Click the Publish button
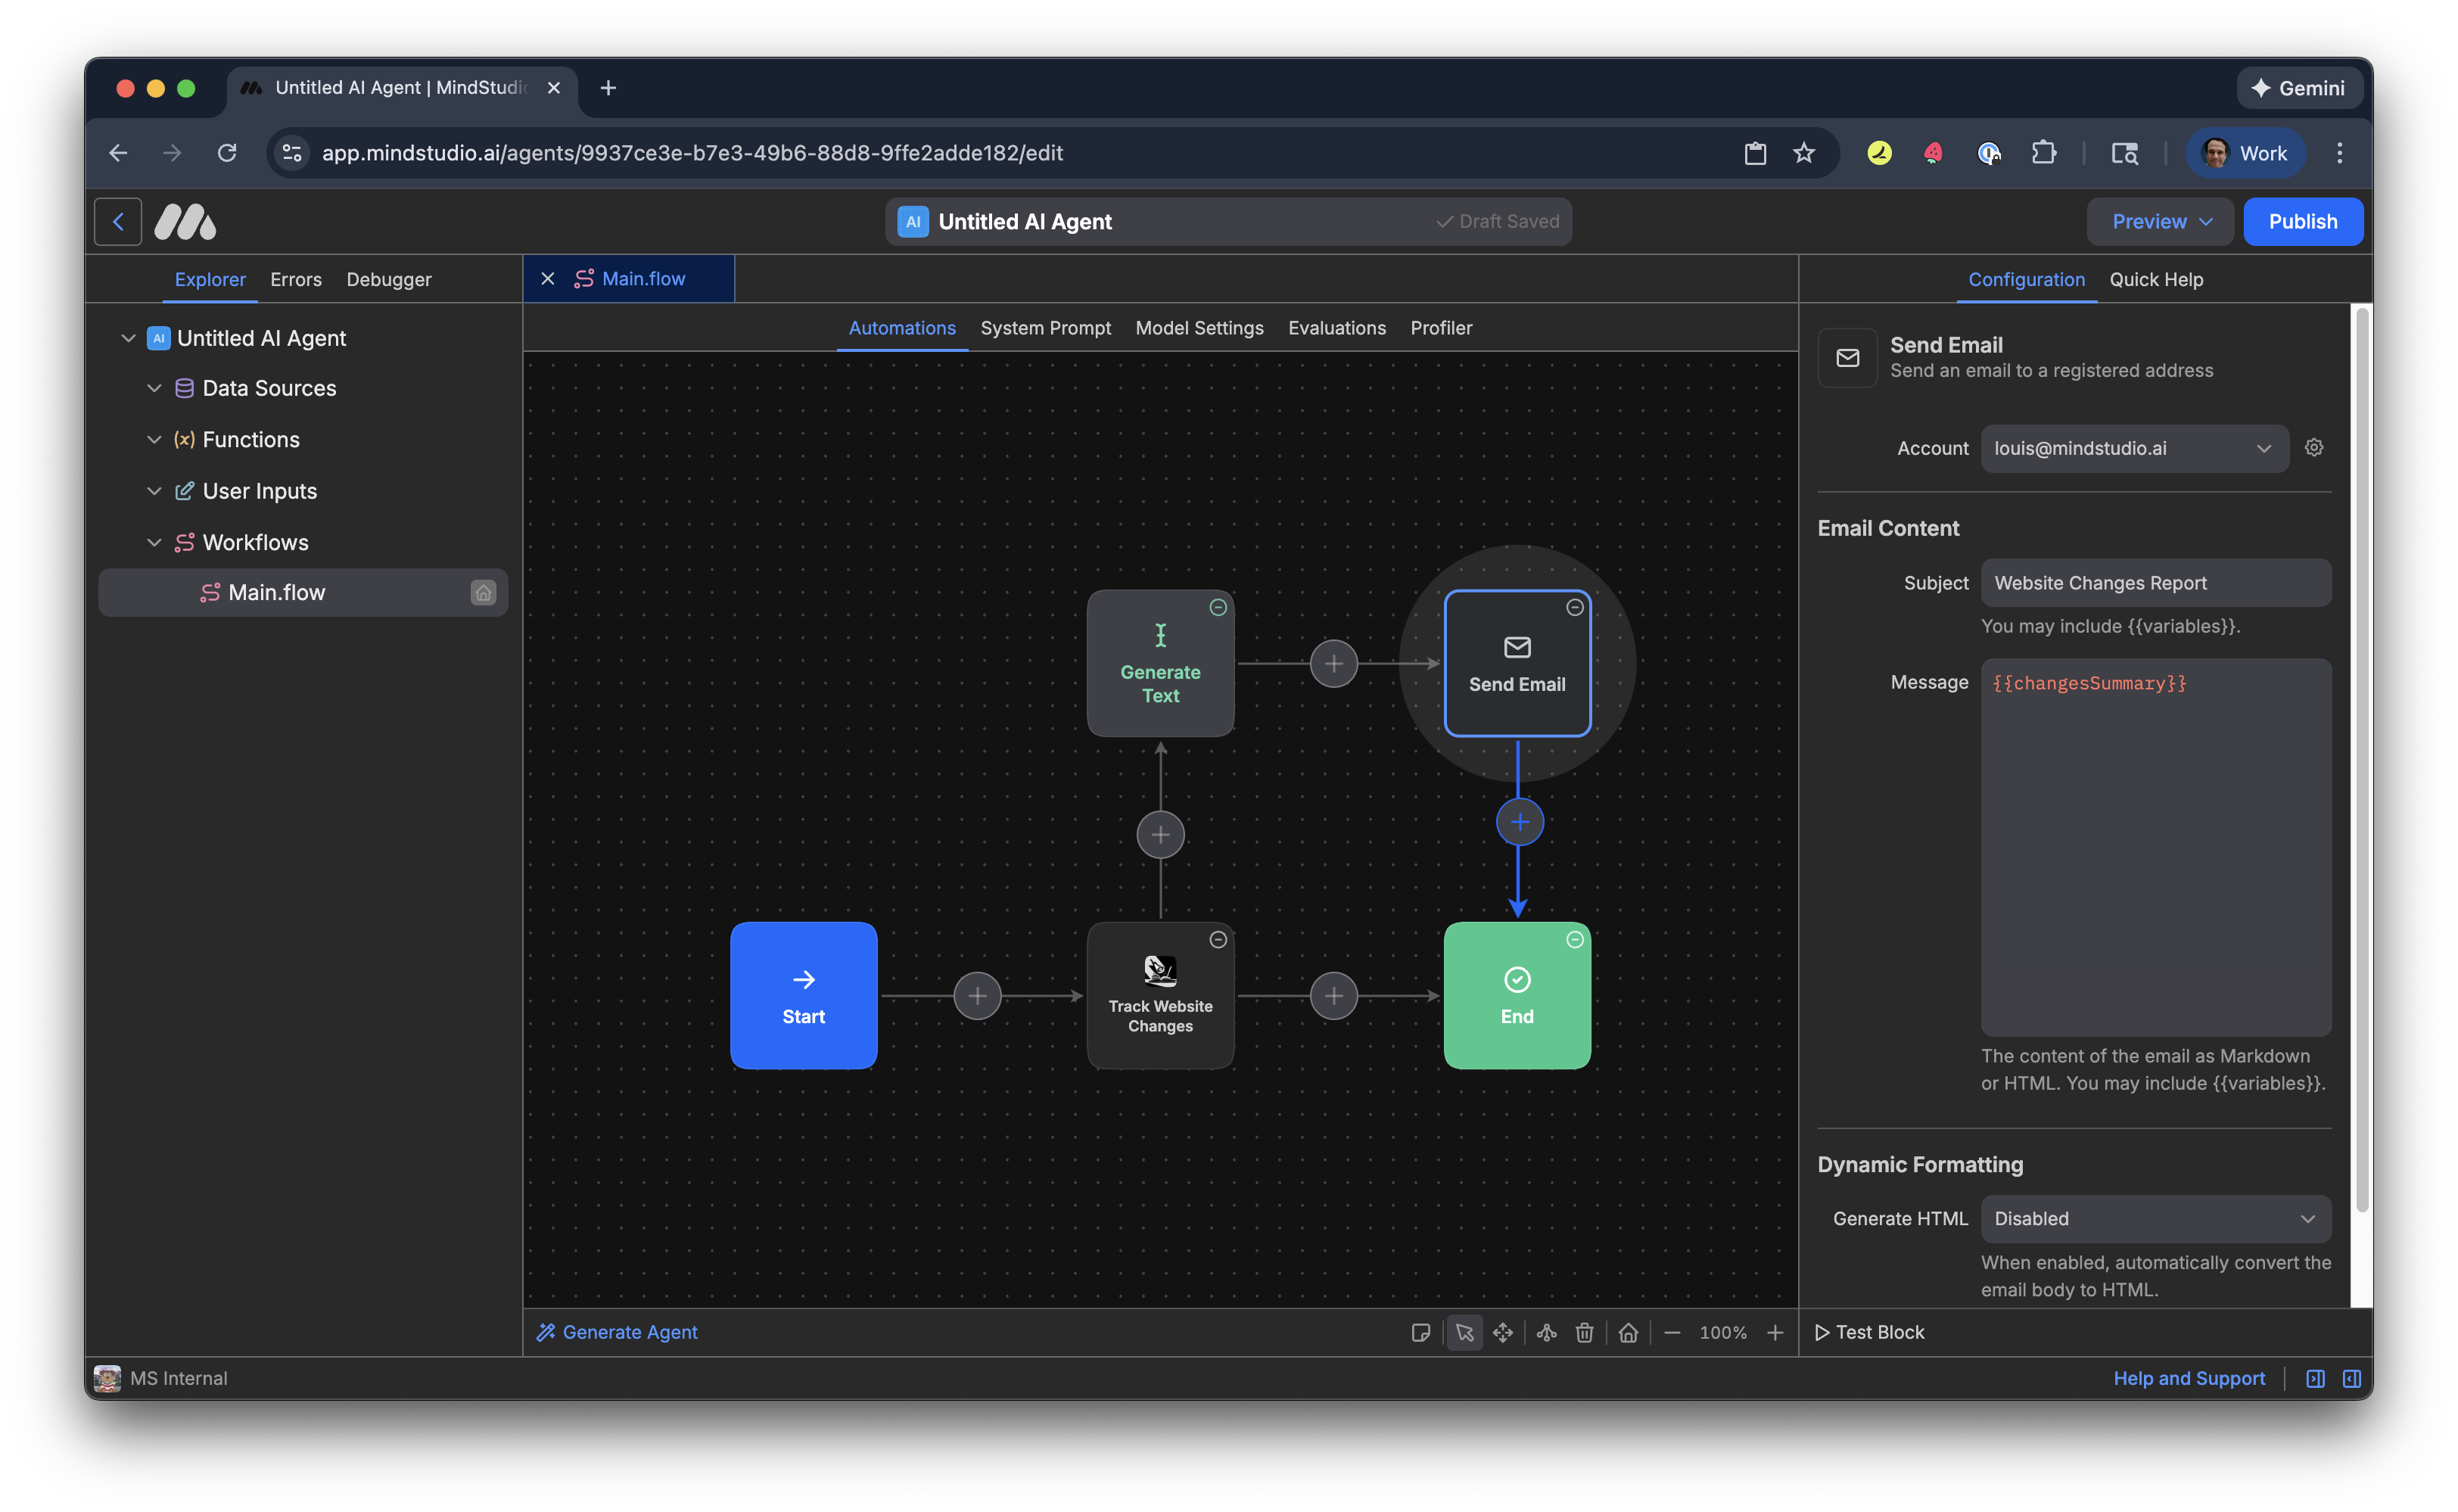Image resolution: width=2458 pixels, height=1512 pixels. click(2303, 221)
